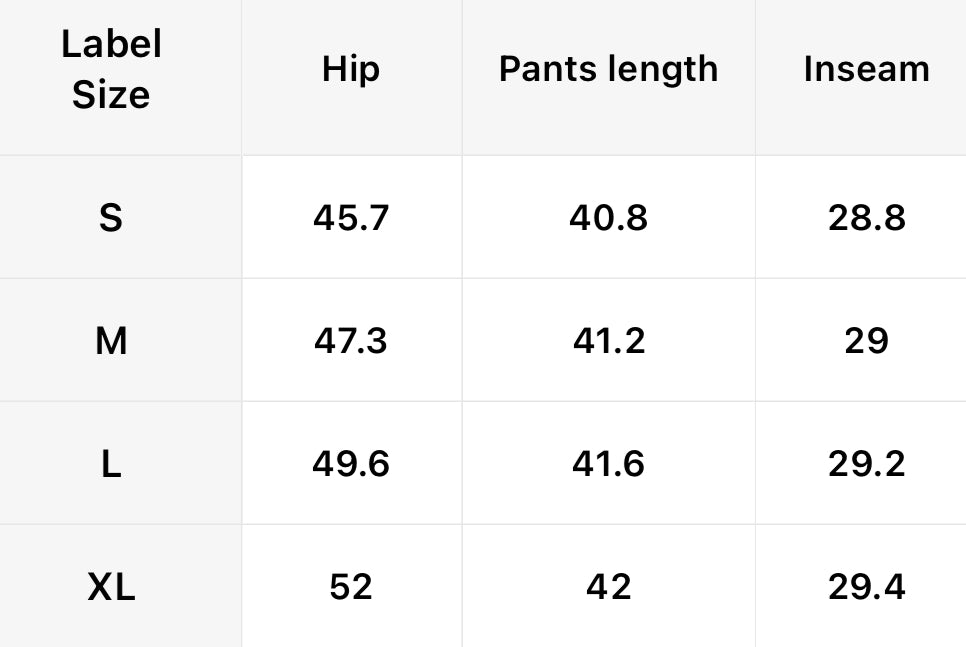Image resolution: width=966 pixels, height=647 pixels.
Task: Click inseam value 29.2
Action: [x=866, y=464]
